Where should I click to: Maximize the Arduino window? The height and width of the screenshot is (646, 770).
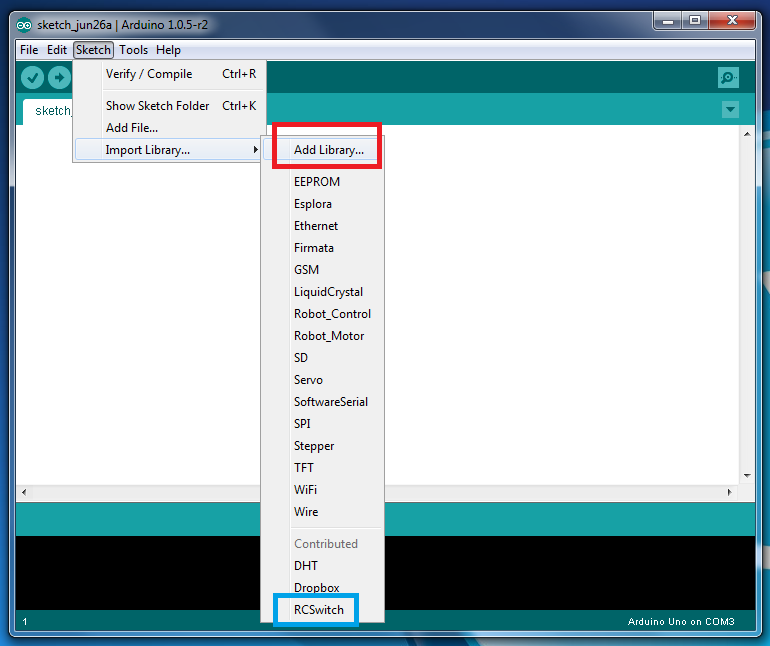(x=695, y=21)
